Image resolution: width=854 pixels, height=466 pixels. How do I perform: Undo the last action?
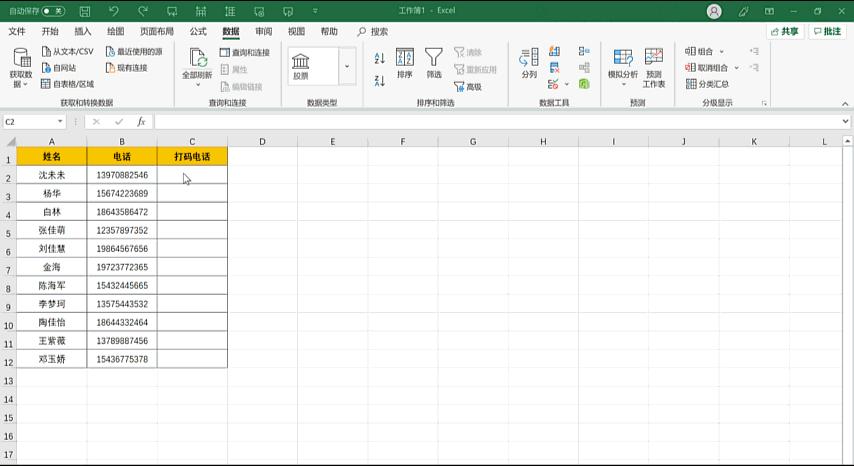[x=113, y=11]
